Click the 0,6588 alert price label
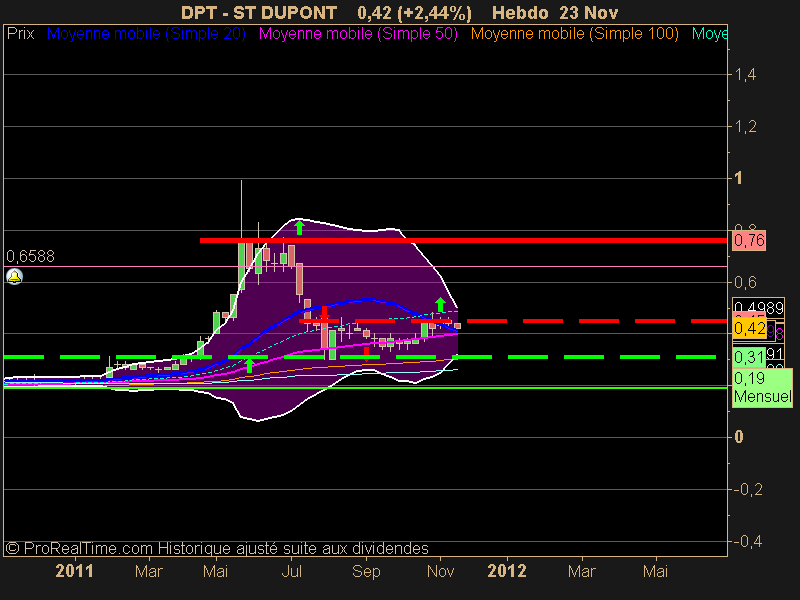800x600 pixels. pos(31,256)
